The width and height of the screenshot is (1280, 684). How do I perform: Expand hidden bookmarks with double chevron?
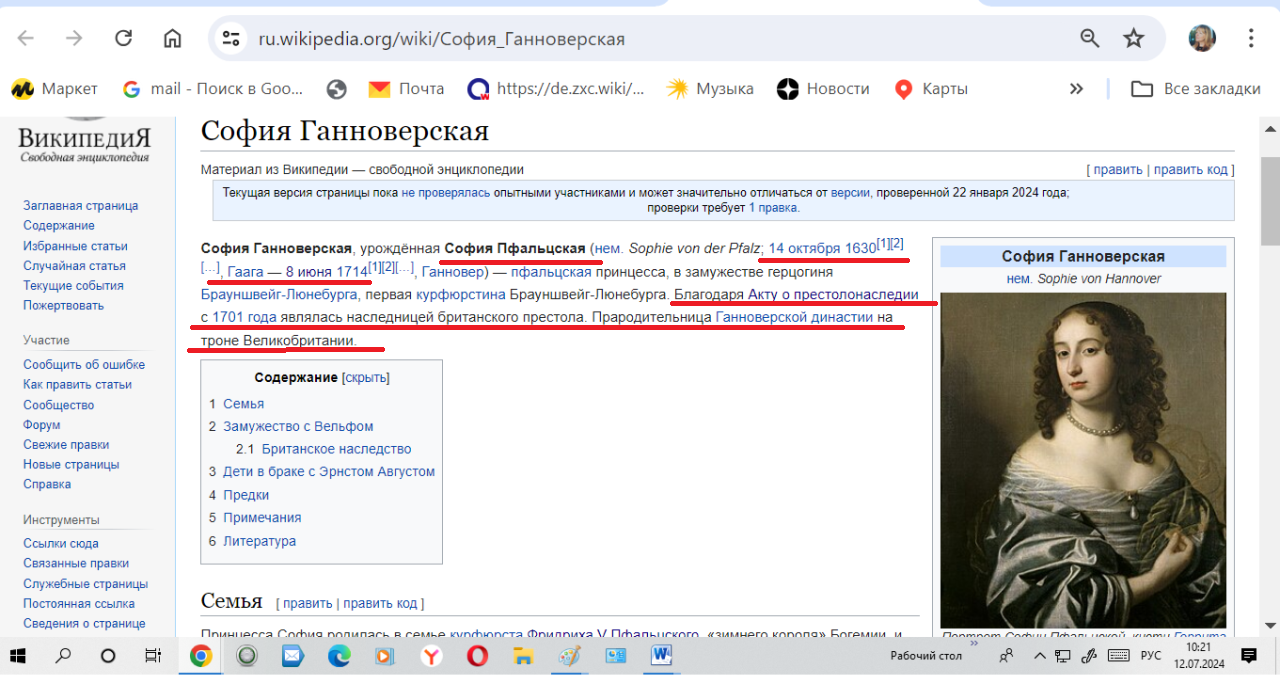tap(1076, 89)
